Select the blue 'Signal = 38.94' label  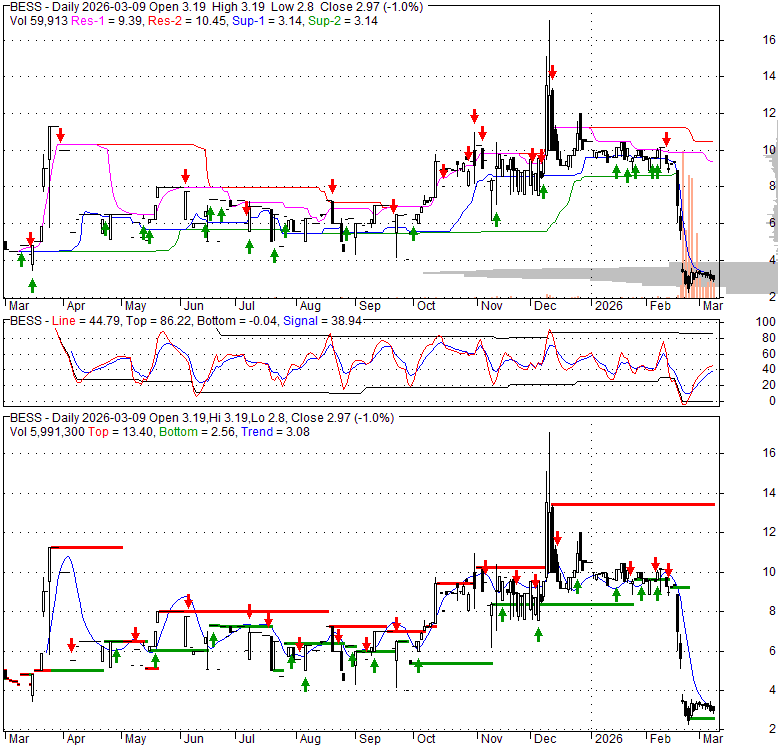(x=322, y=321)
